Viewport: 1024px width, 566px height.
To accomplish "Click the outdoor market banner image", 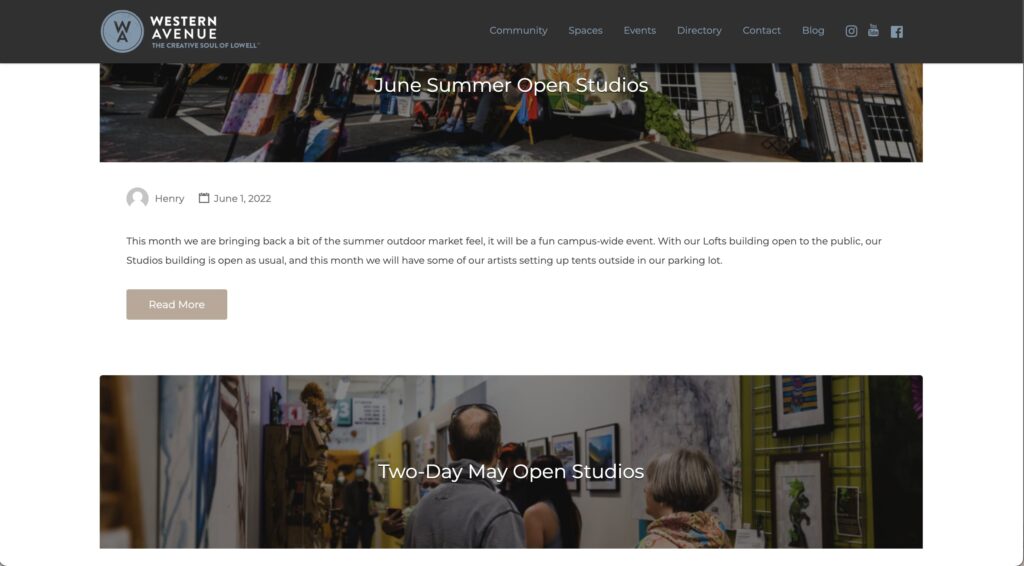I will click(x=511, y=131).
